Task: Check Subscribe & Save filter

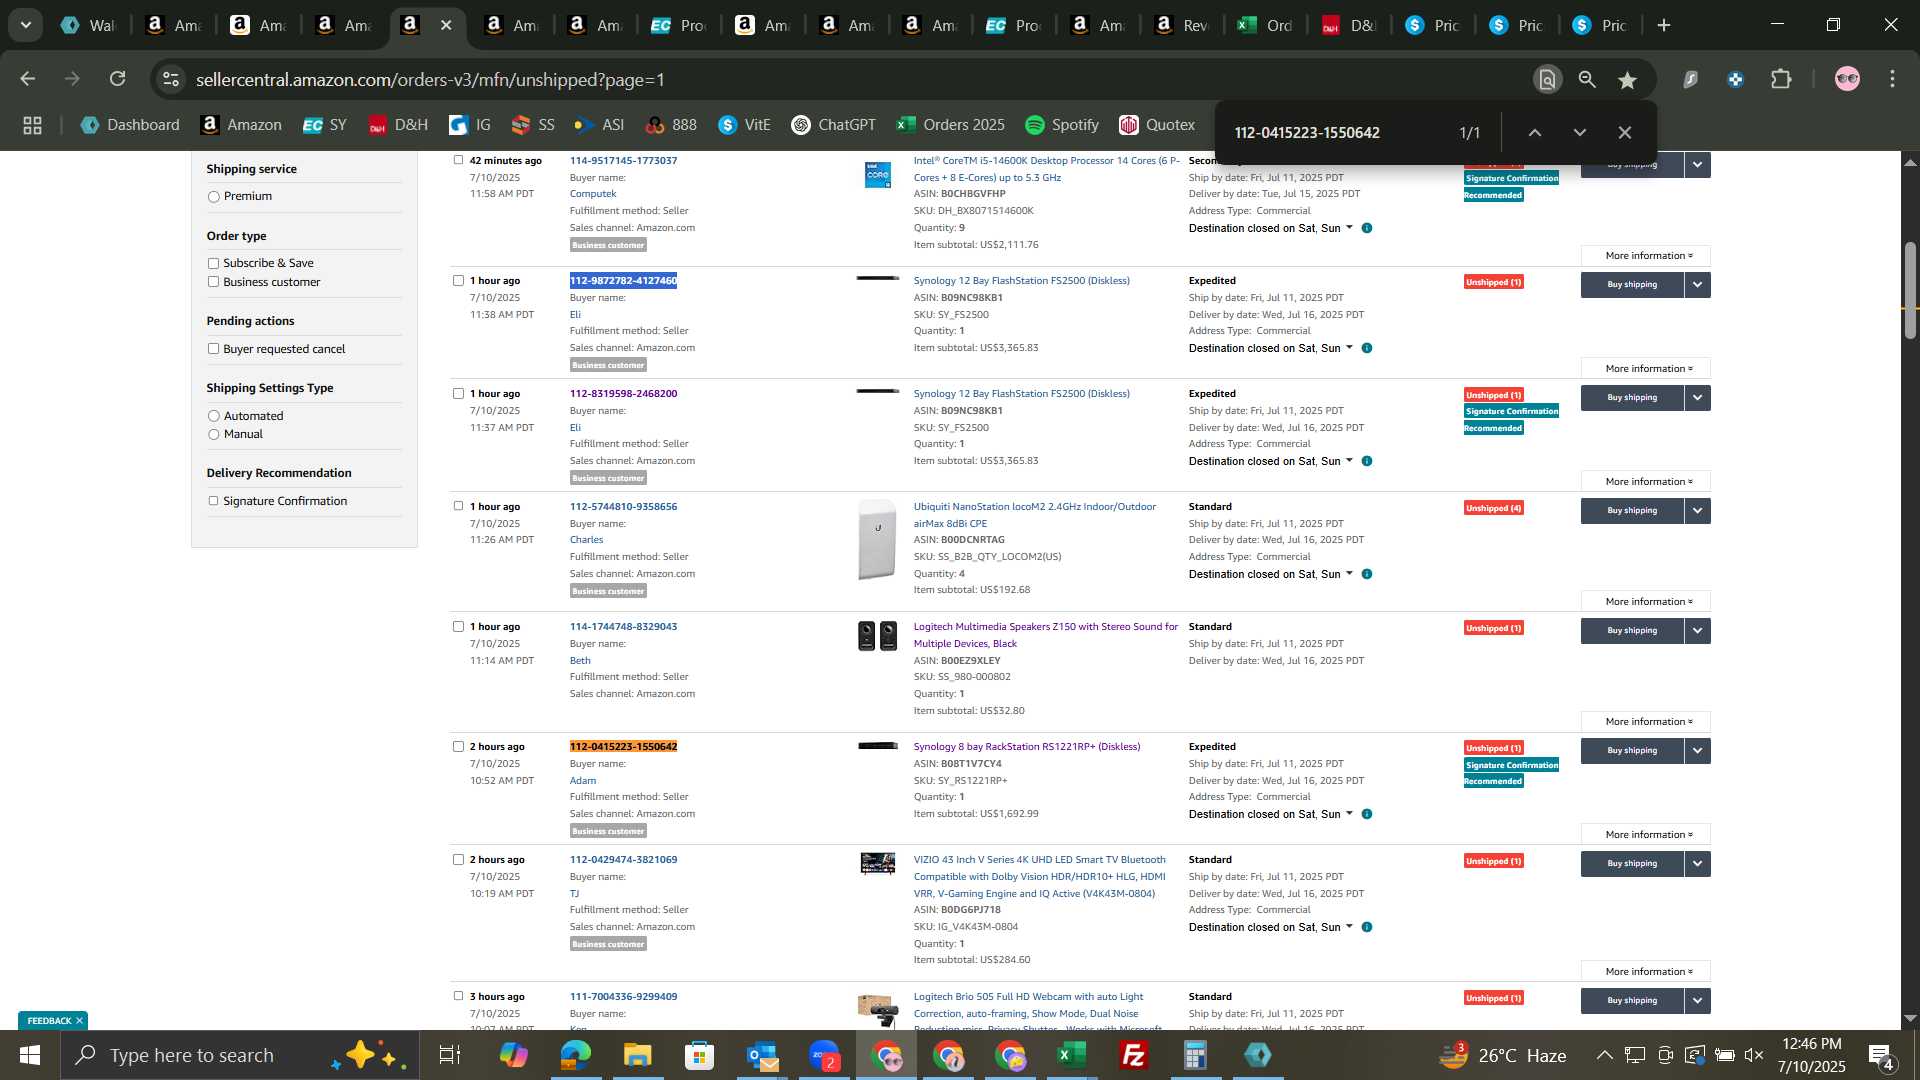Action: tap(213, 263)
